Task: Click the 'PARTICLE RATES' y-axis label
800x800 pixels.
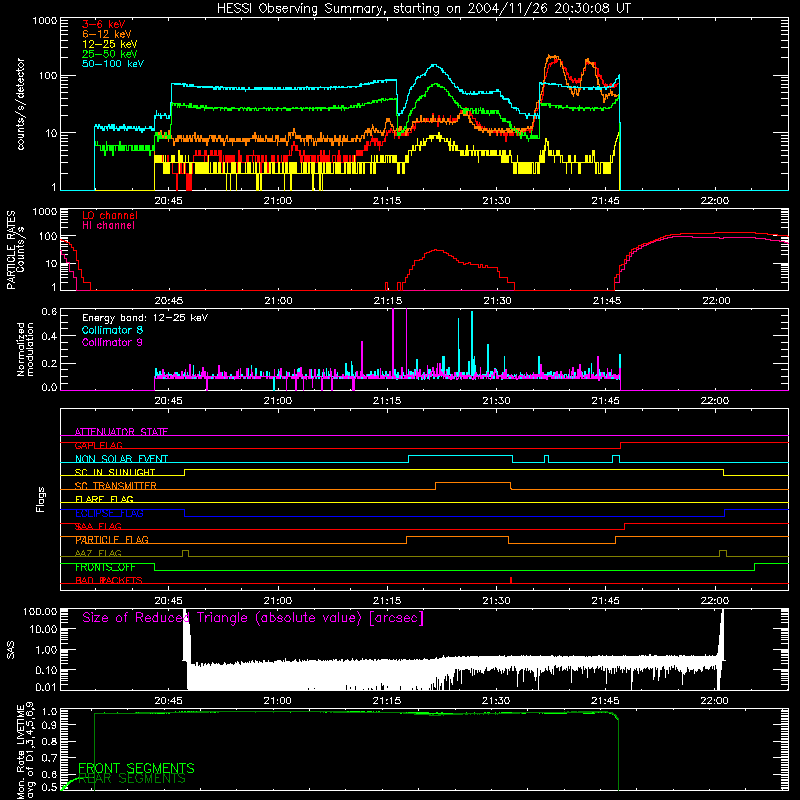Action: click(x=11, y=250)
